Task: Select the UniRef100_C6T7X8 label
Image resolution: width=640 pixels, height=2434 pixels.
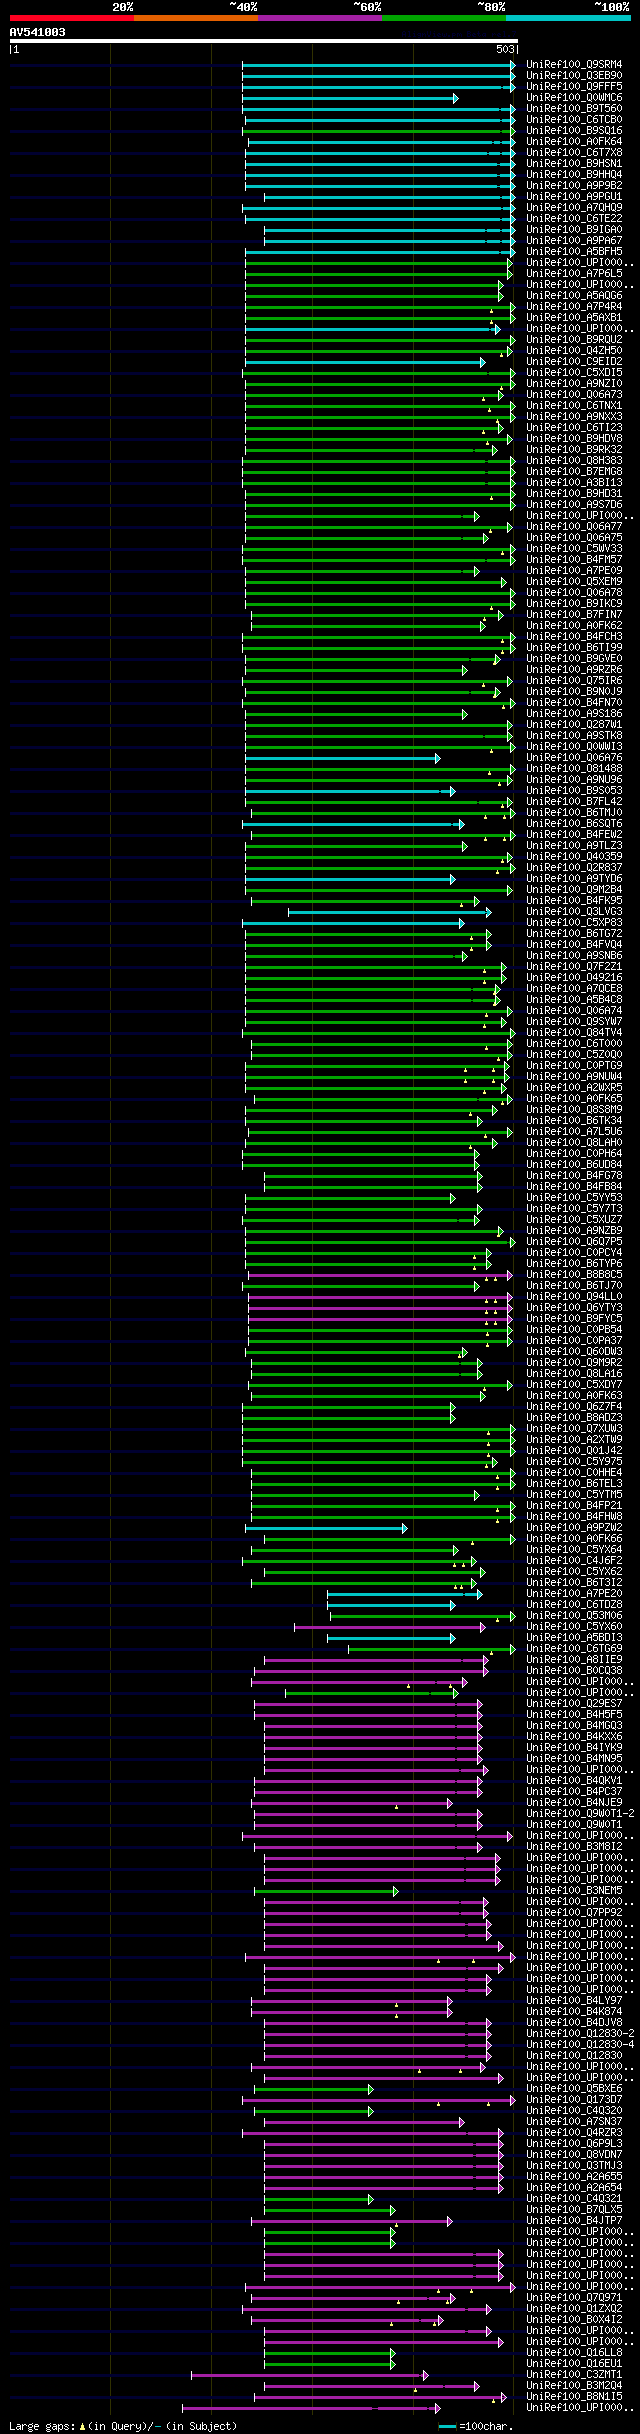Action: coord(574,153)
